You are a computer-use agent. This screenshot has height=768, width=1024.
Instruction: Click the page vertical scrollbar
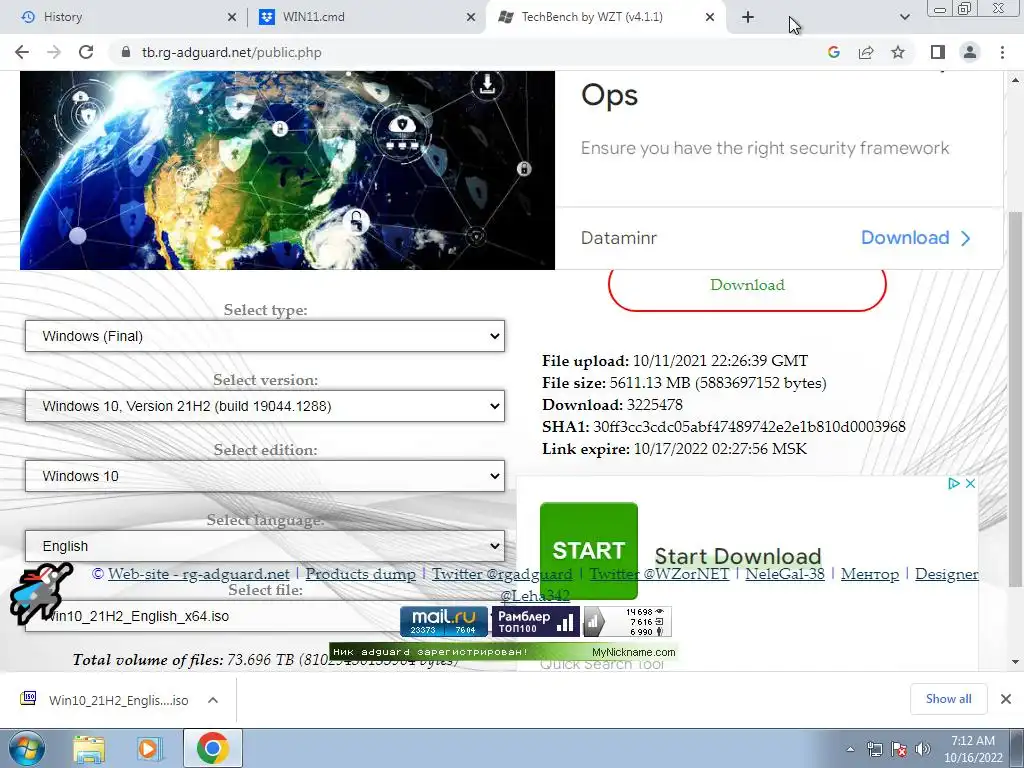(1015, 399)
